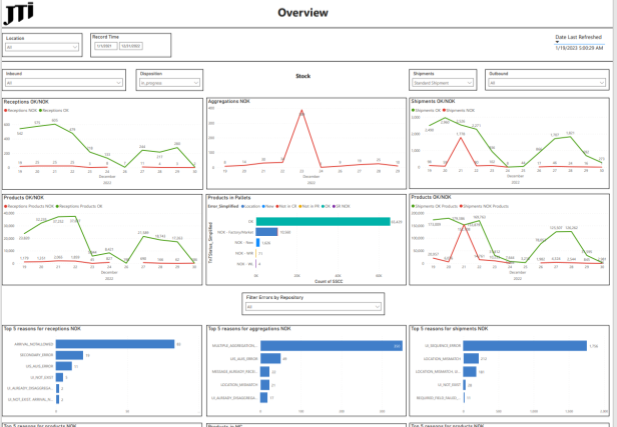Click the Shipments OK Products legend entry
This screenshot has height=427, width=617.
click(x=434, y=206)
